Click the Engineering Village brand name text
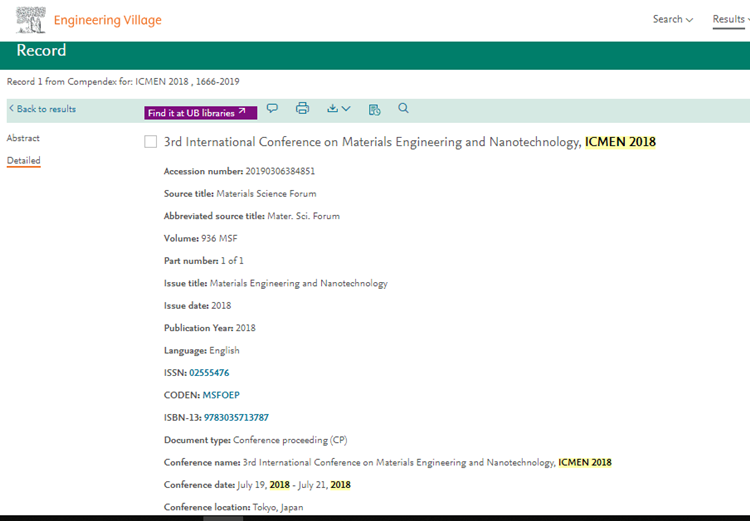The width and height of the screenshot is (750, 521). point(107,20)
